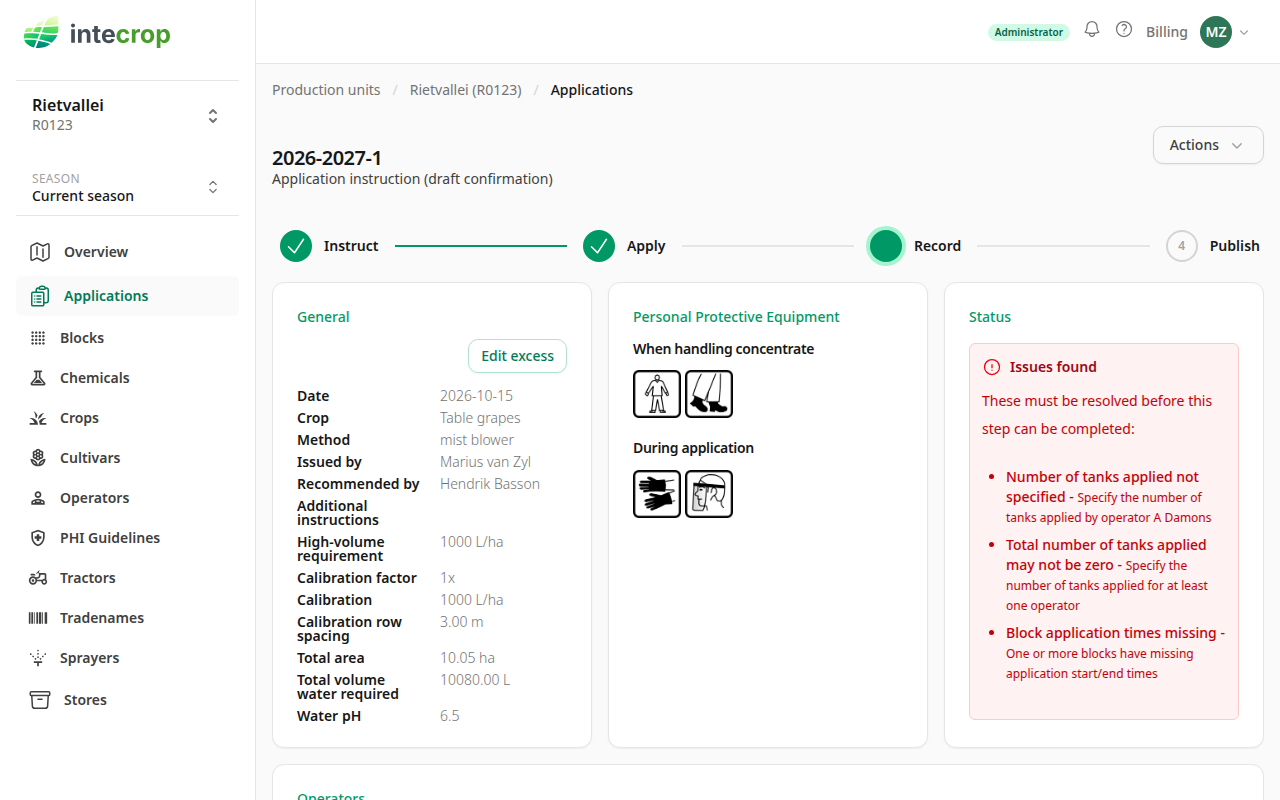The height and width of the screenshot is (800, 1280).
Task: Click the Overview map icon
Action: coord(39,252)
